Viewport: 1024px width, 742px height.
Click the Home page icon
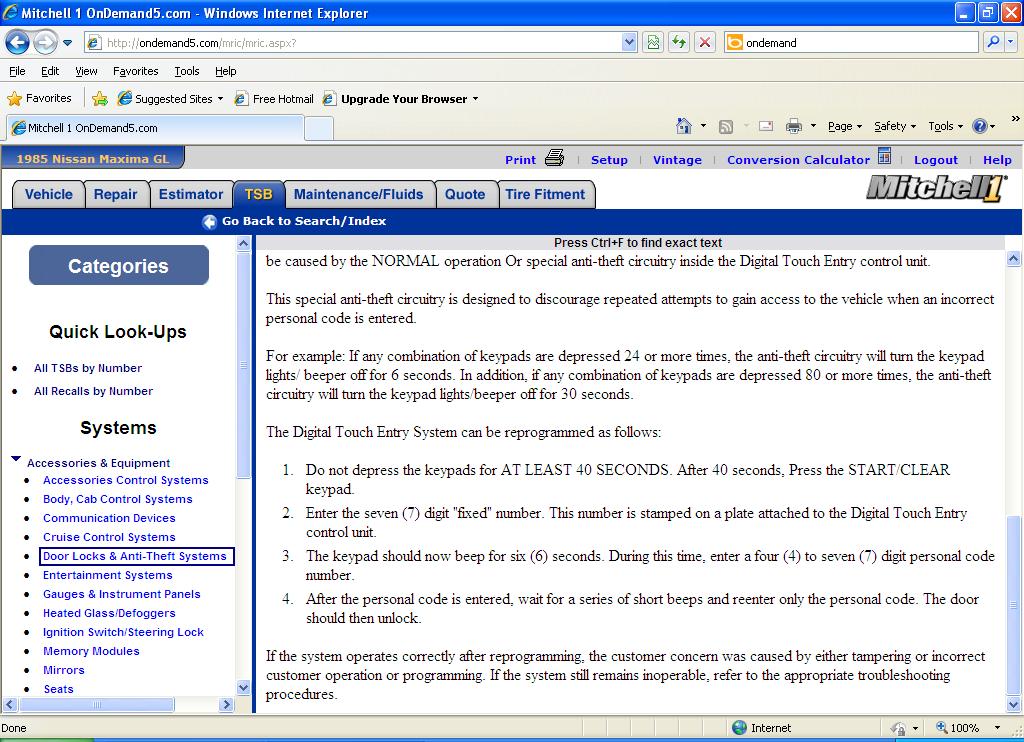pos(684,126)
